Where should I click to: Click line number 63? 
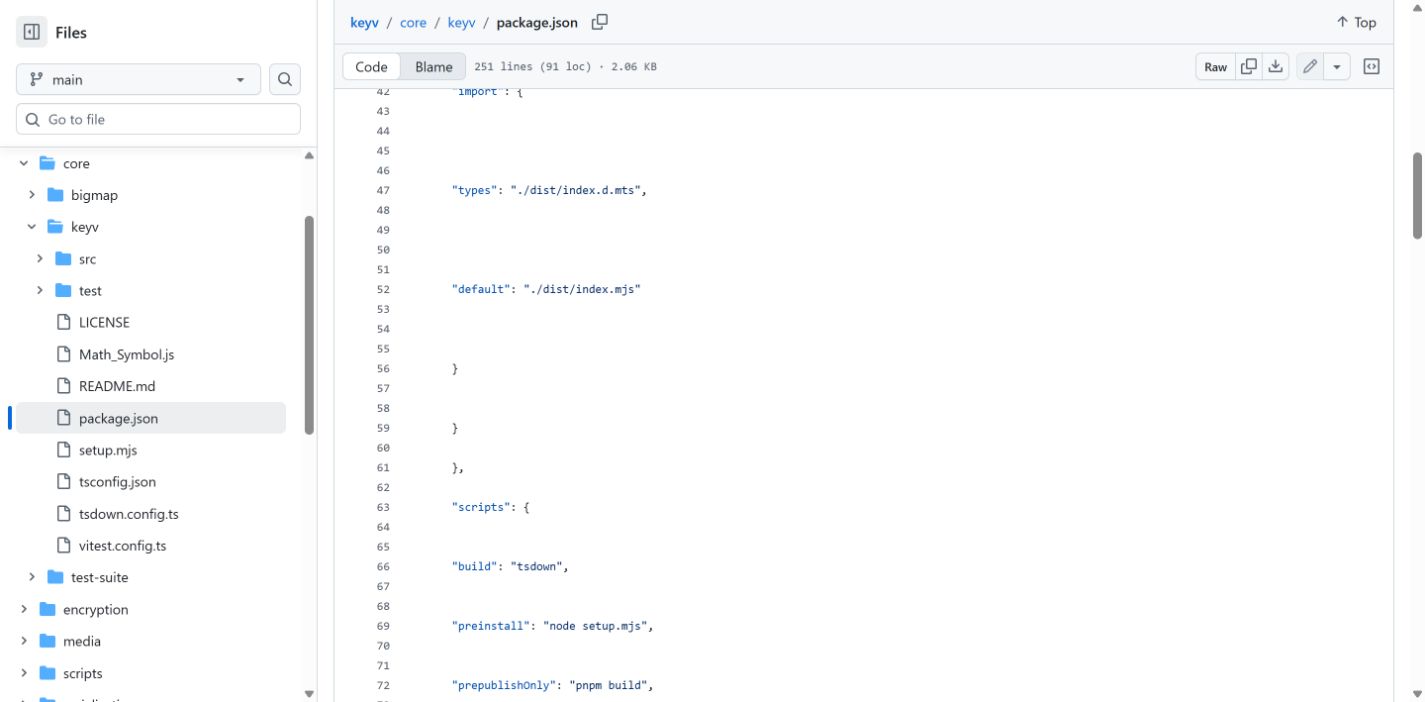coord(383,507)
